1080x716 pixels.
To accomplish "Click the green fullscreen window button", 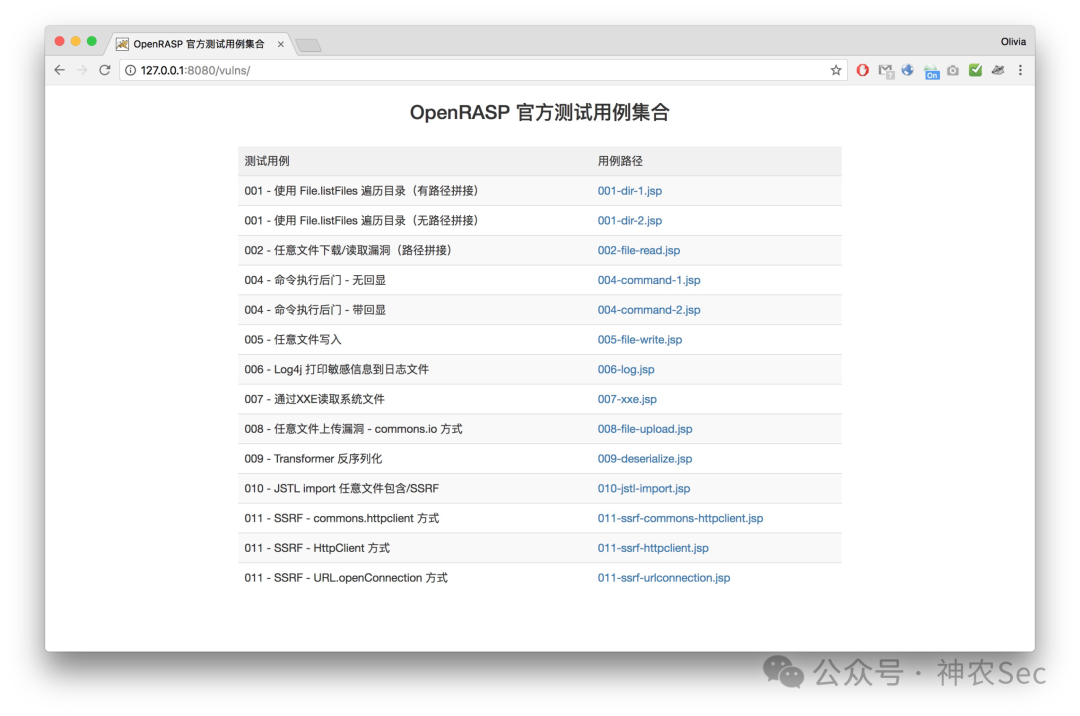I will tap(92, 41).
